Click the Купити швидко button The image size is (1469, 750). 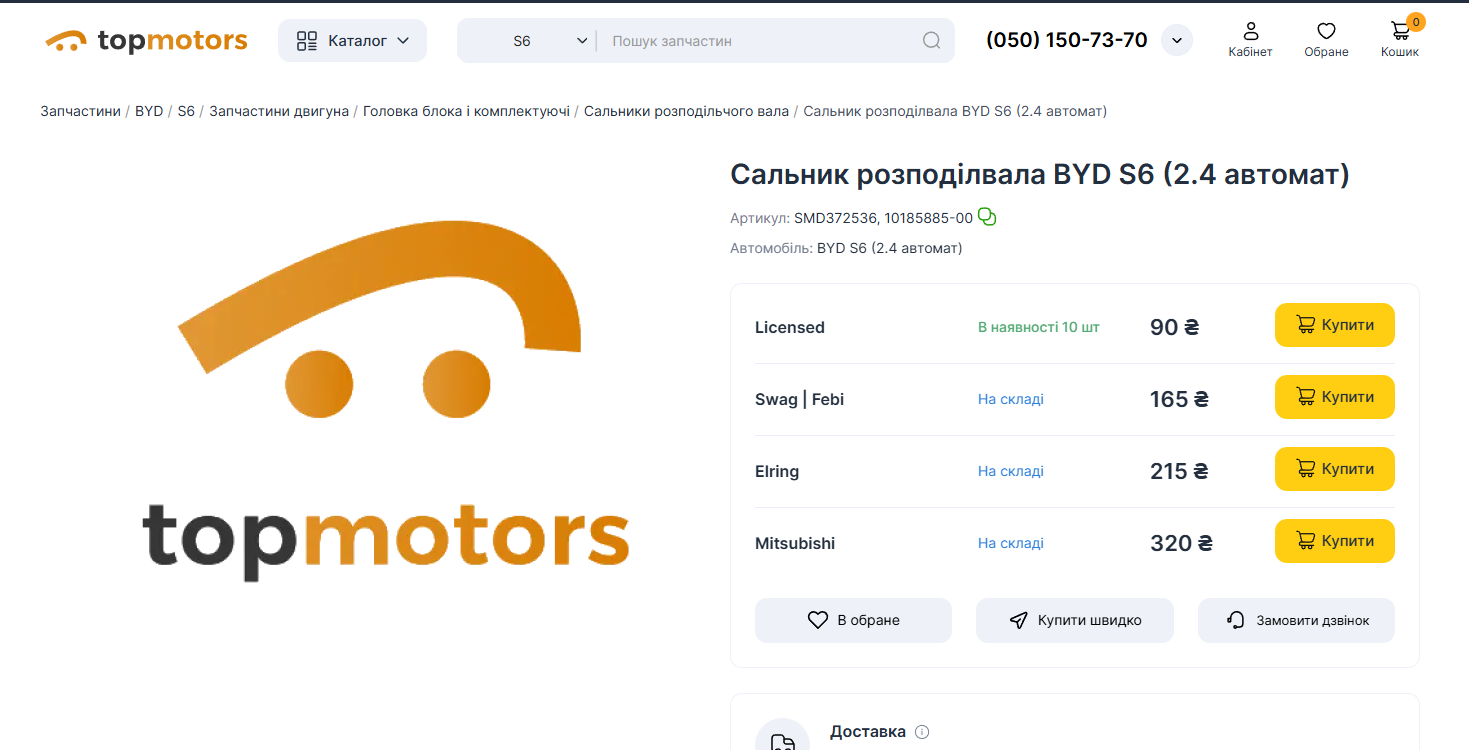tap(1075, 620)
